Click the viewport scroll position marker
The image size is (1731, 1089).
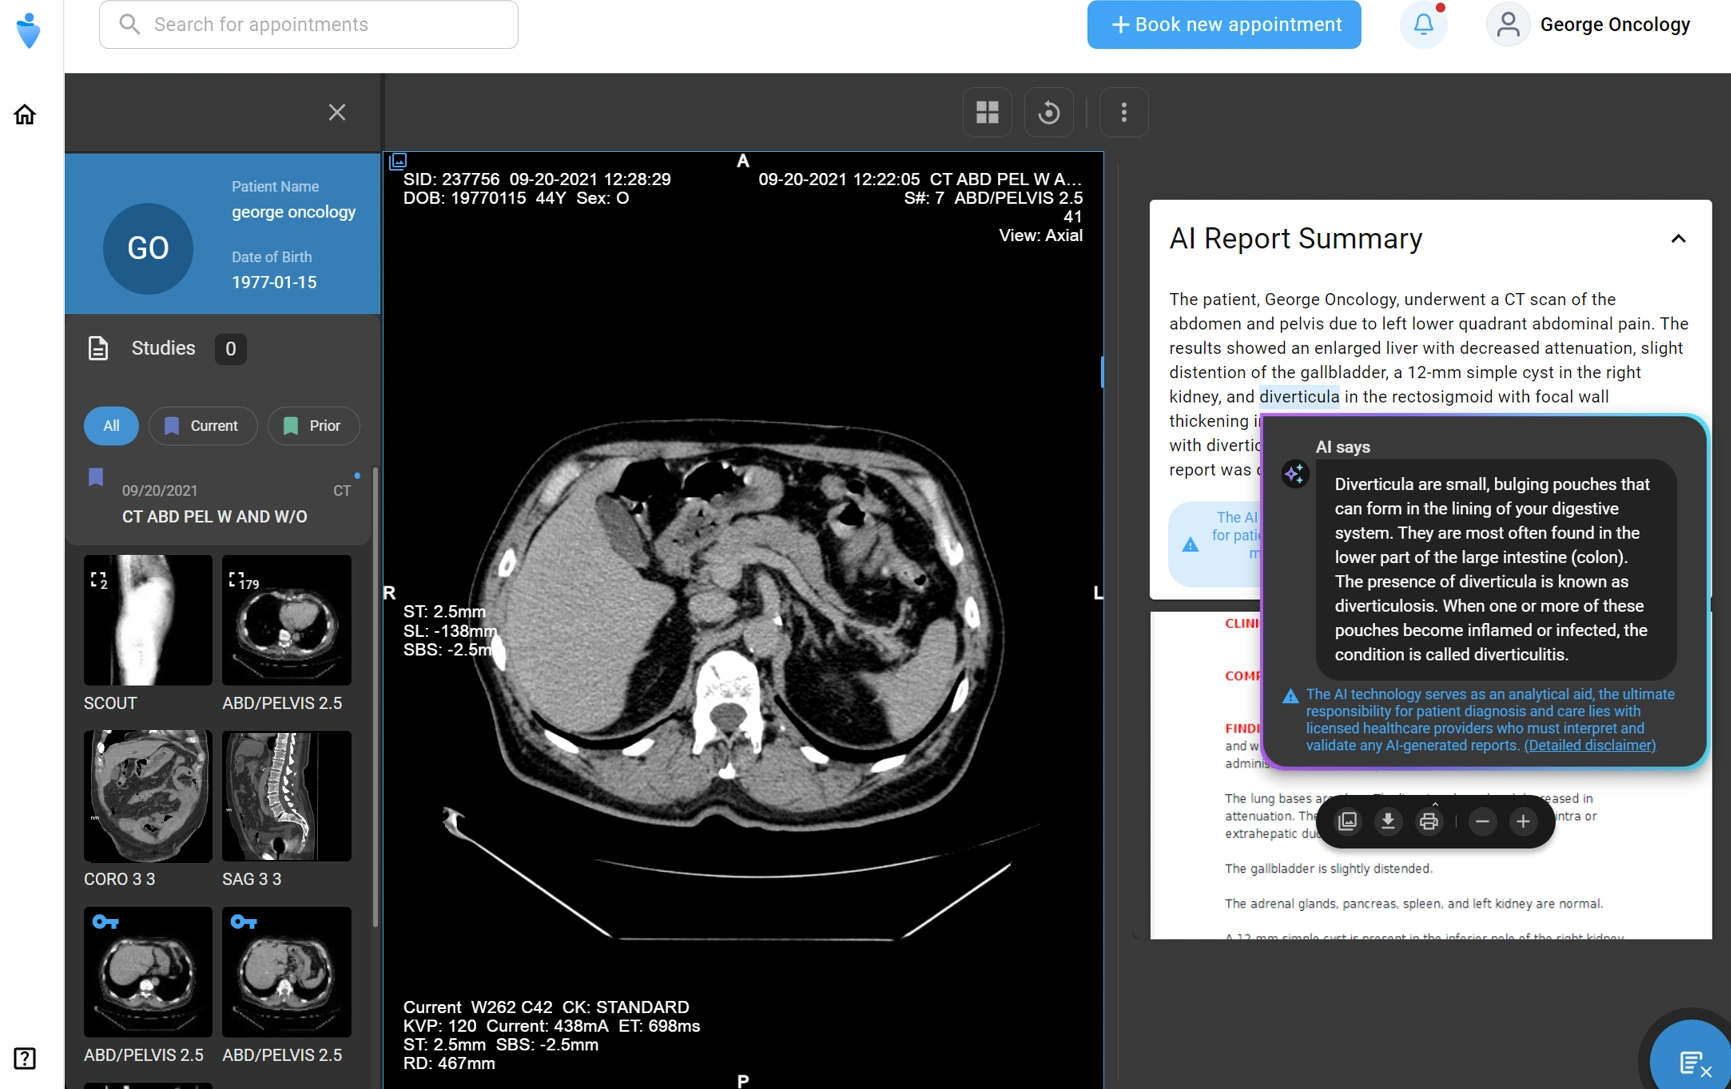(x=1102, y=371)
